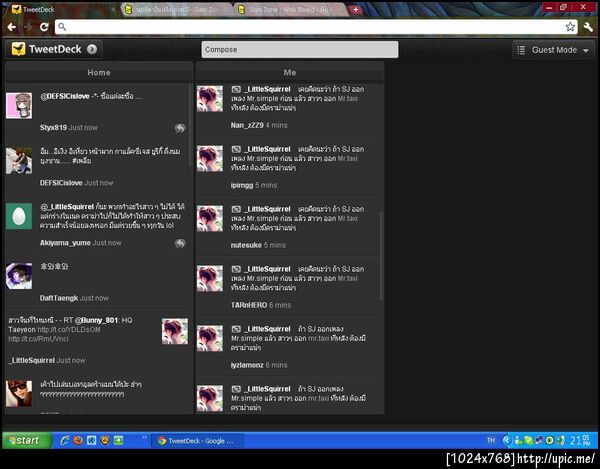Open _LittleSquirrel avatar in the Home column
The image size is (600, 469).
click(x=175, y=331)
